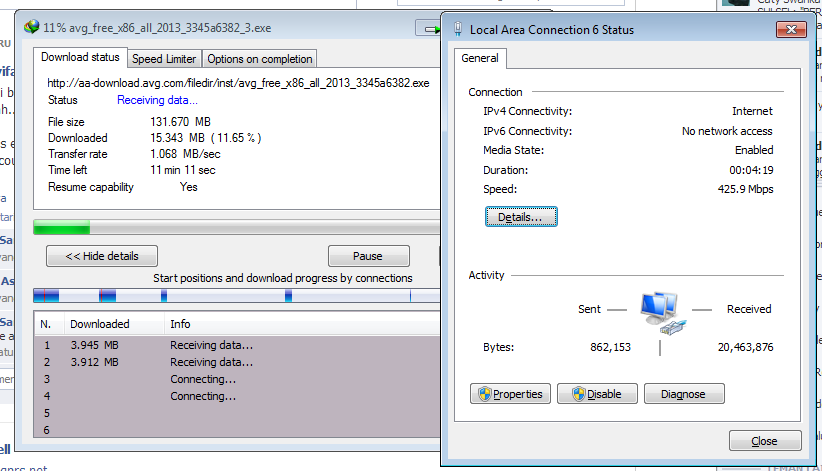Disable the Local Area Connection
This screenshot has height=471, width=822.
point(597,394)
